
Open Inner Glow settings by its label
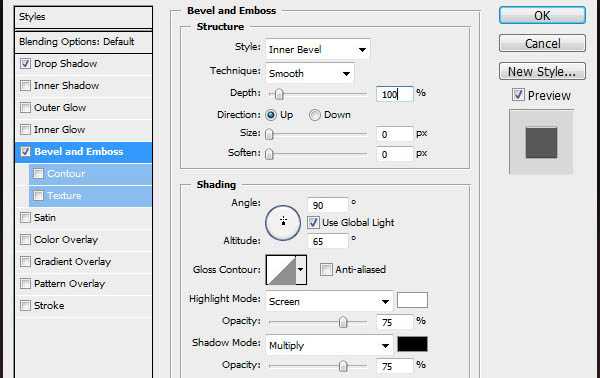click(60, 130)
